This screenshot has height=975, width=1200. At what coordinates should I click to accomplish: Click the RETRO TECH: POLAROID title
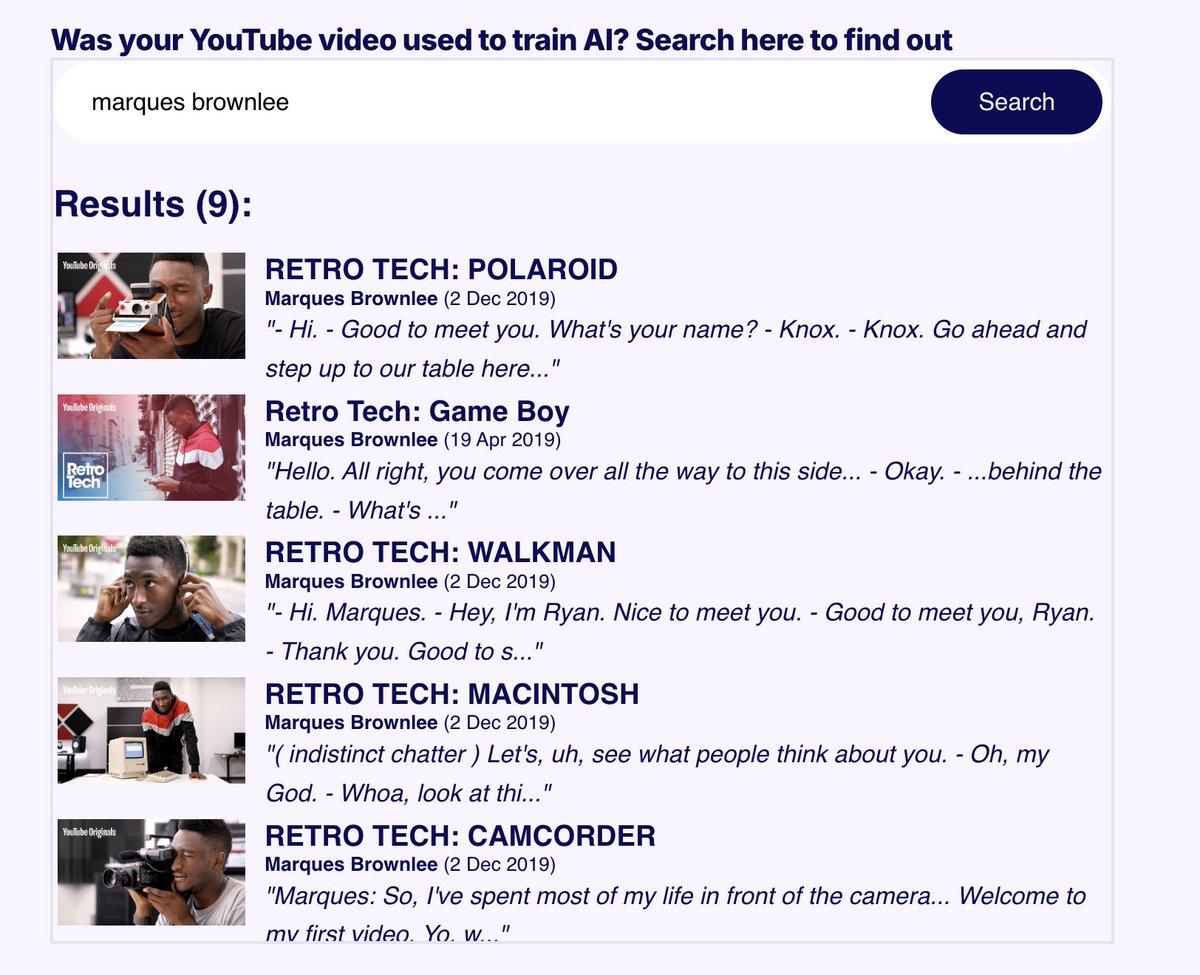441,270
